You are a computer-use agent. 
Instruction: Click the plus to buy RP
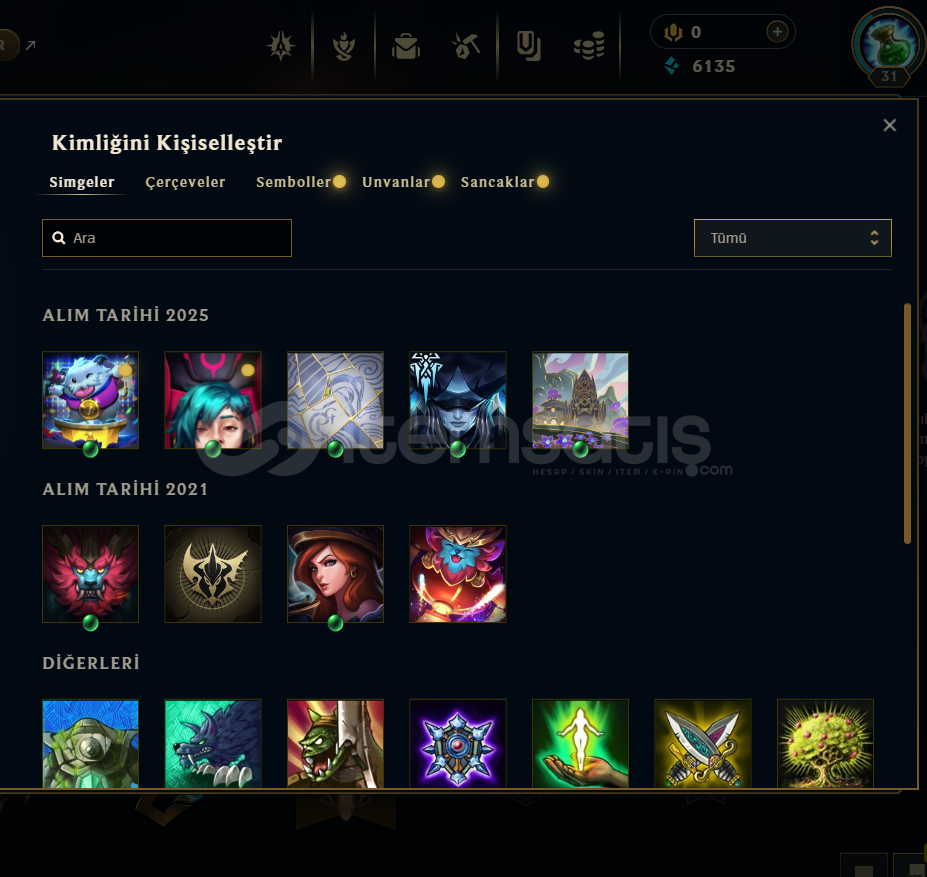777,31
